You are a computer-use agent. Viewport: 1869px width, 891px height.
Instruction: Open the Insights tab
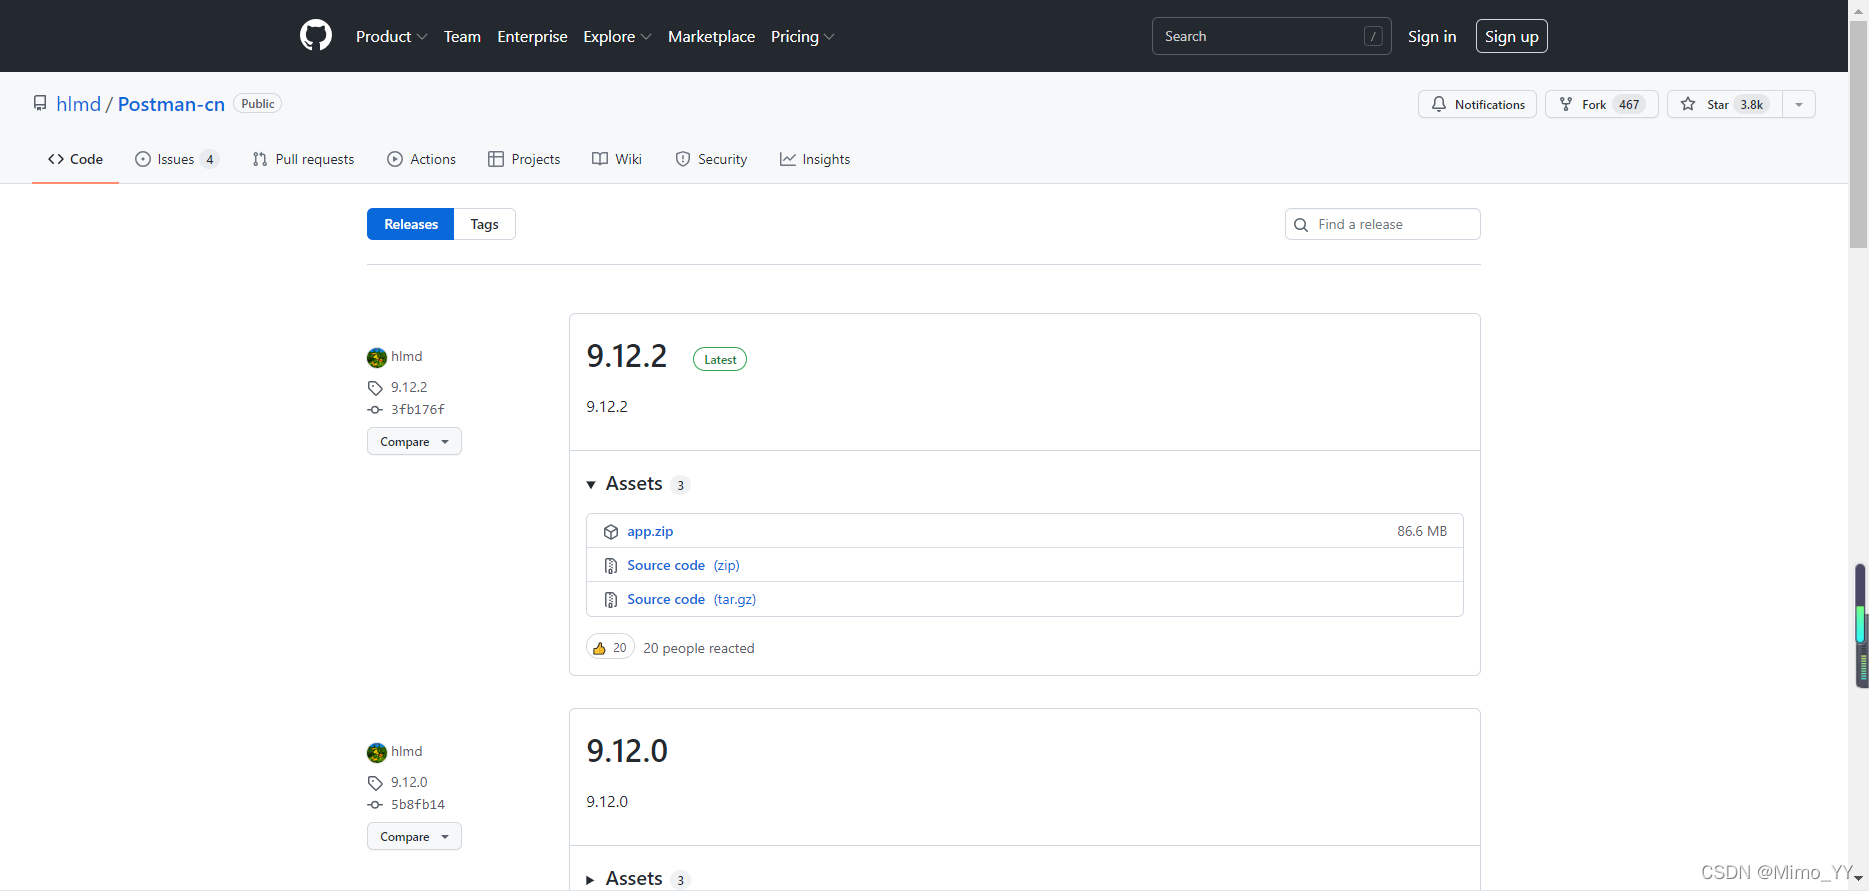[x=815, y=159]
